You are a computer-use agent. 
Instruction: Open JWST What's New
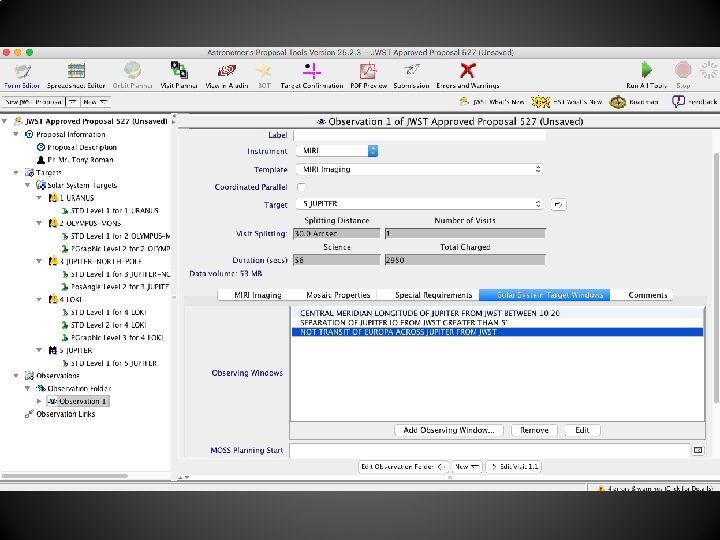(490, 102)
